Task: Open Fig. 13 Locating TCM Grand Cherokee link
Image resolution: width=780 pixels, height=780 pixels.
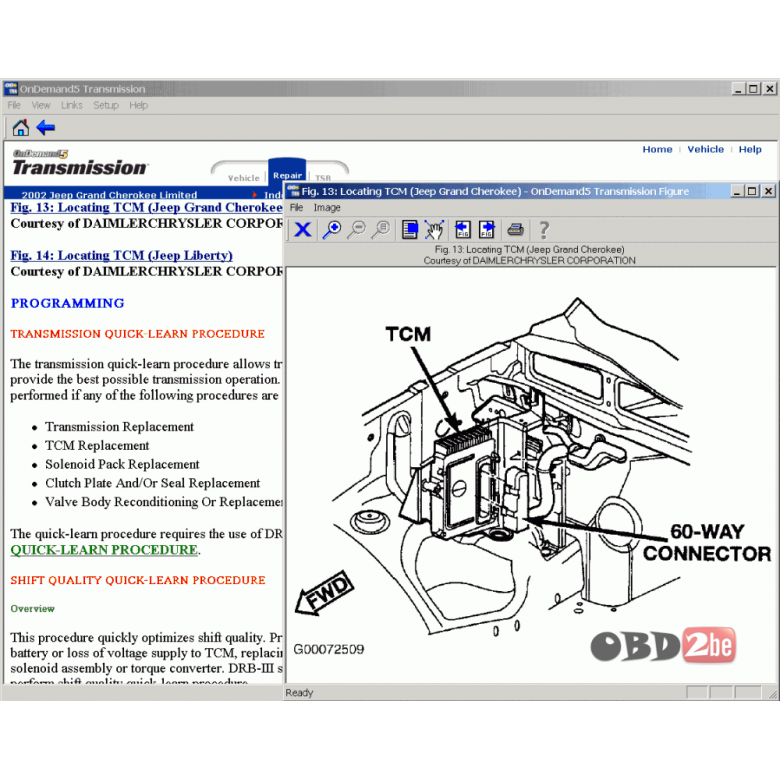Action: click(x=146, y=207)
